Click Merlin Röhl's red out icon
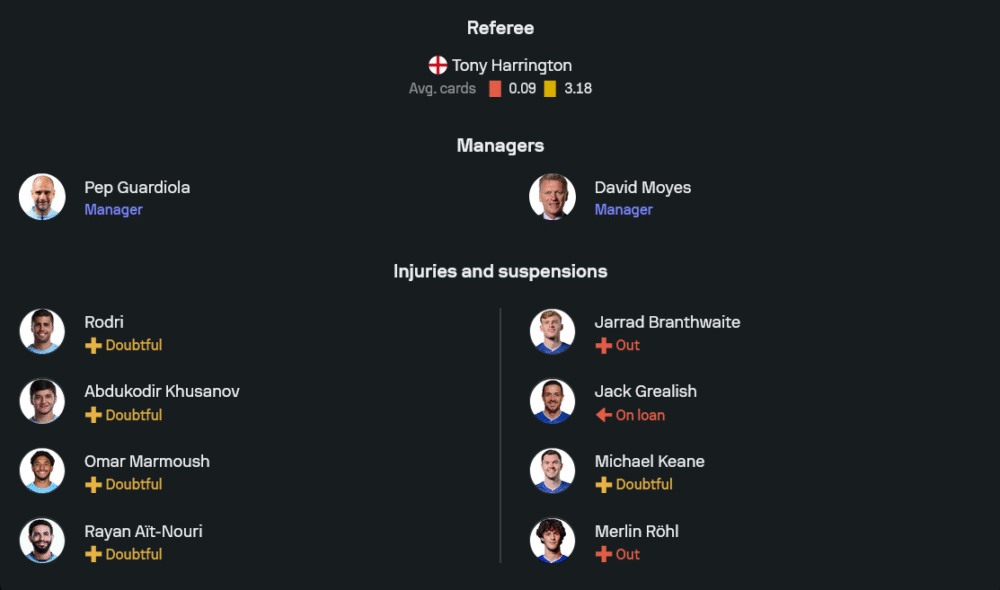Viewport: 1000px width, 590px height. 603,554
